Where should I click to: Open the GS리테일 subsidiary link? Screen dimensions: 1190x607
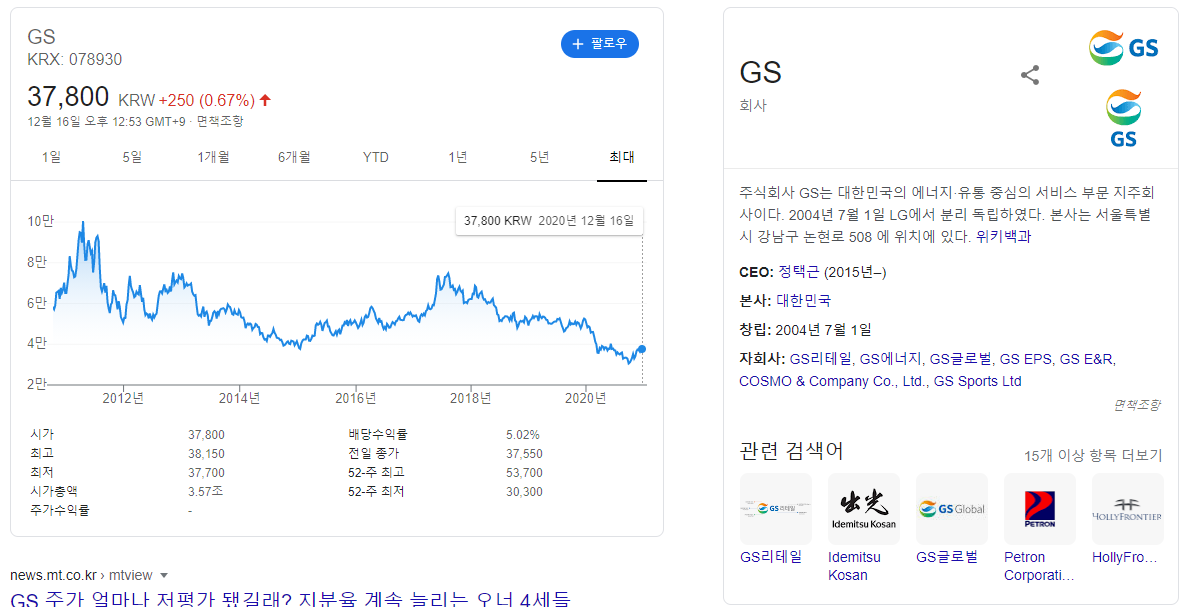[x=820, y=359]
